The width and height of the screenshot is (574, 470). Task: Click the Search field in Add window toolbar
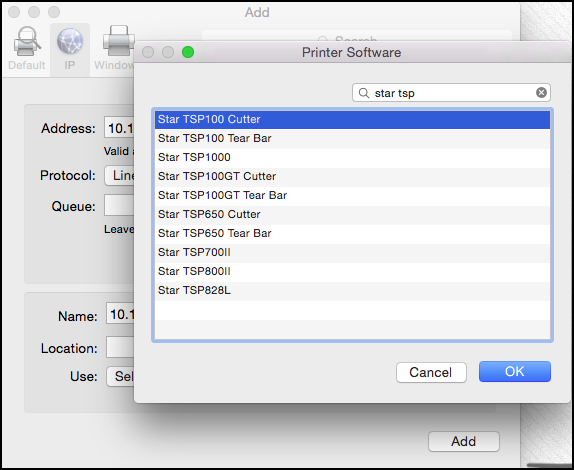357,37
